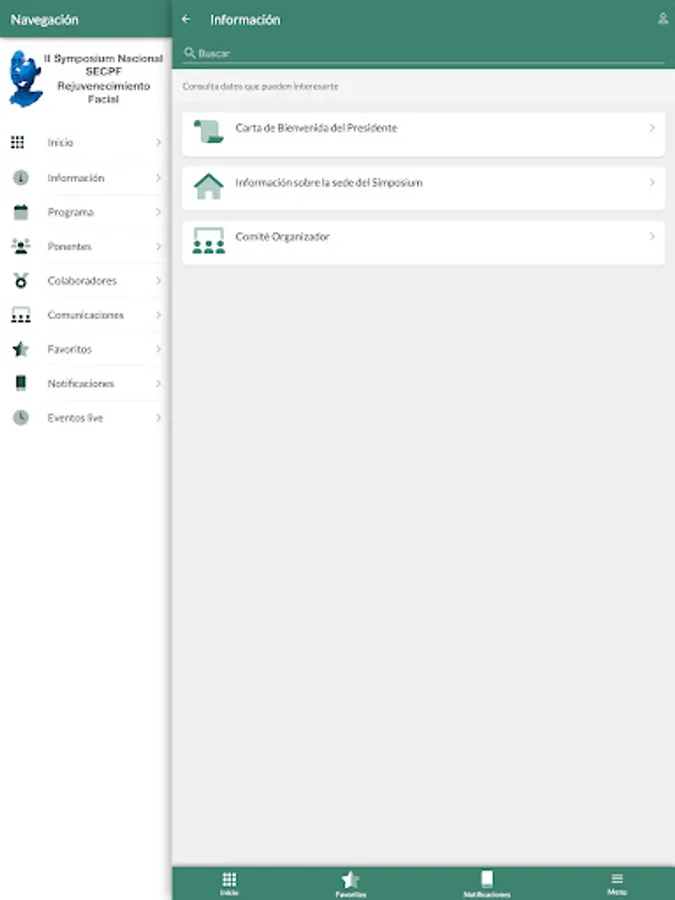
Task: Tap Inicio in the bottom bar
Action: click(229, 884)
